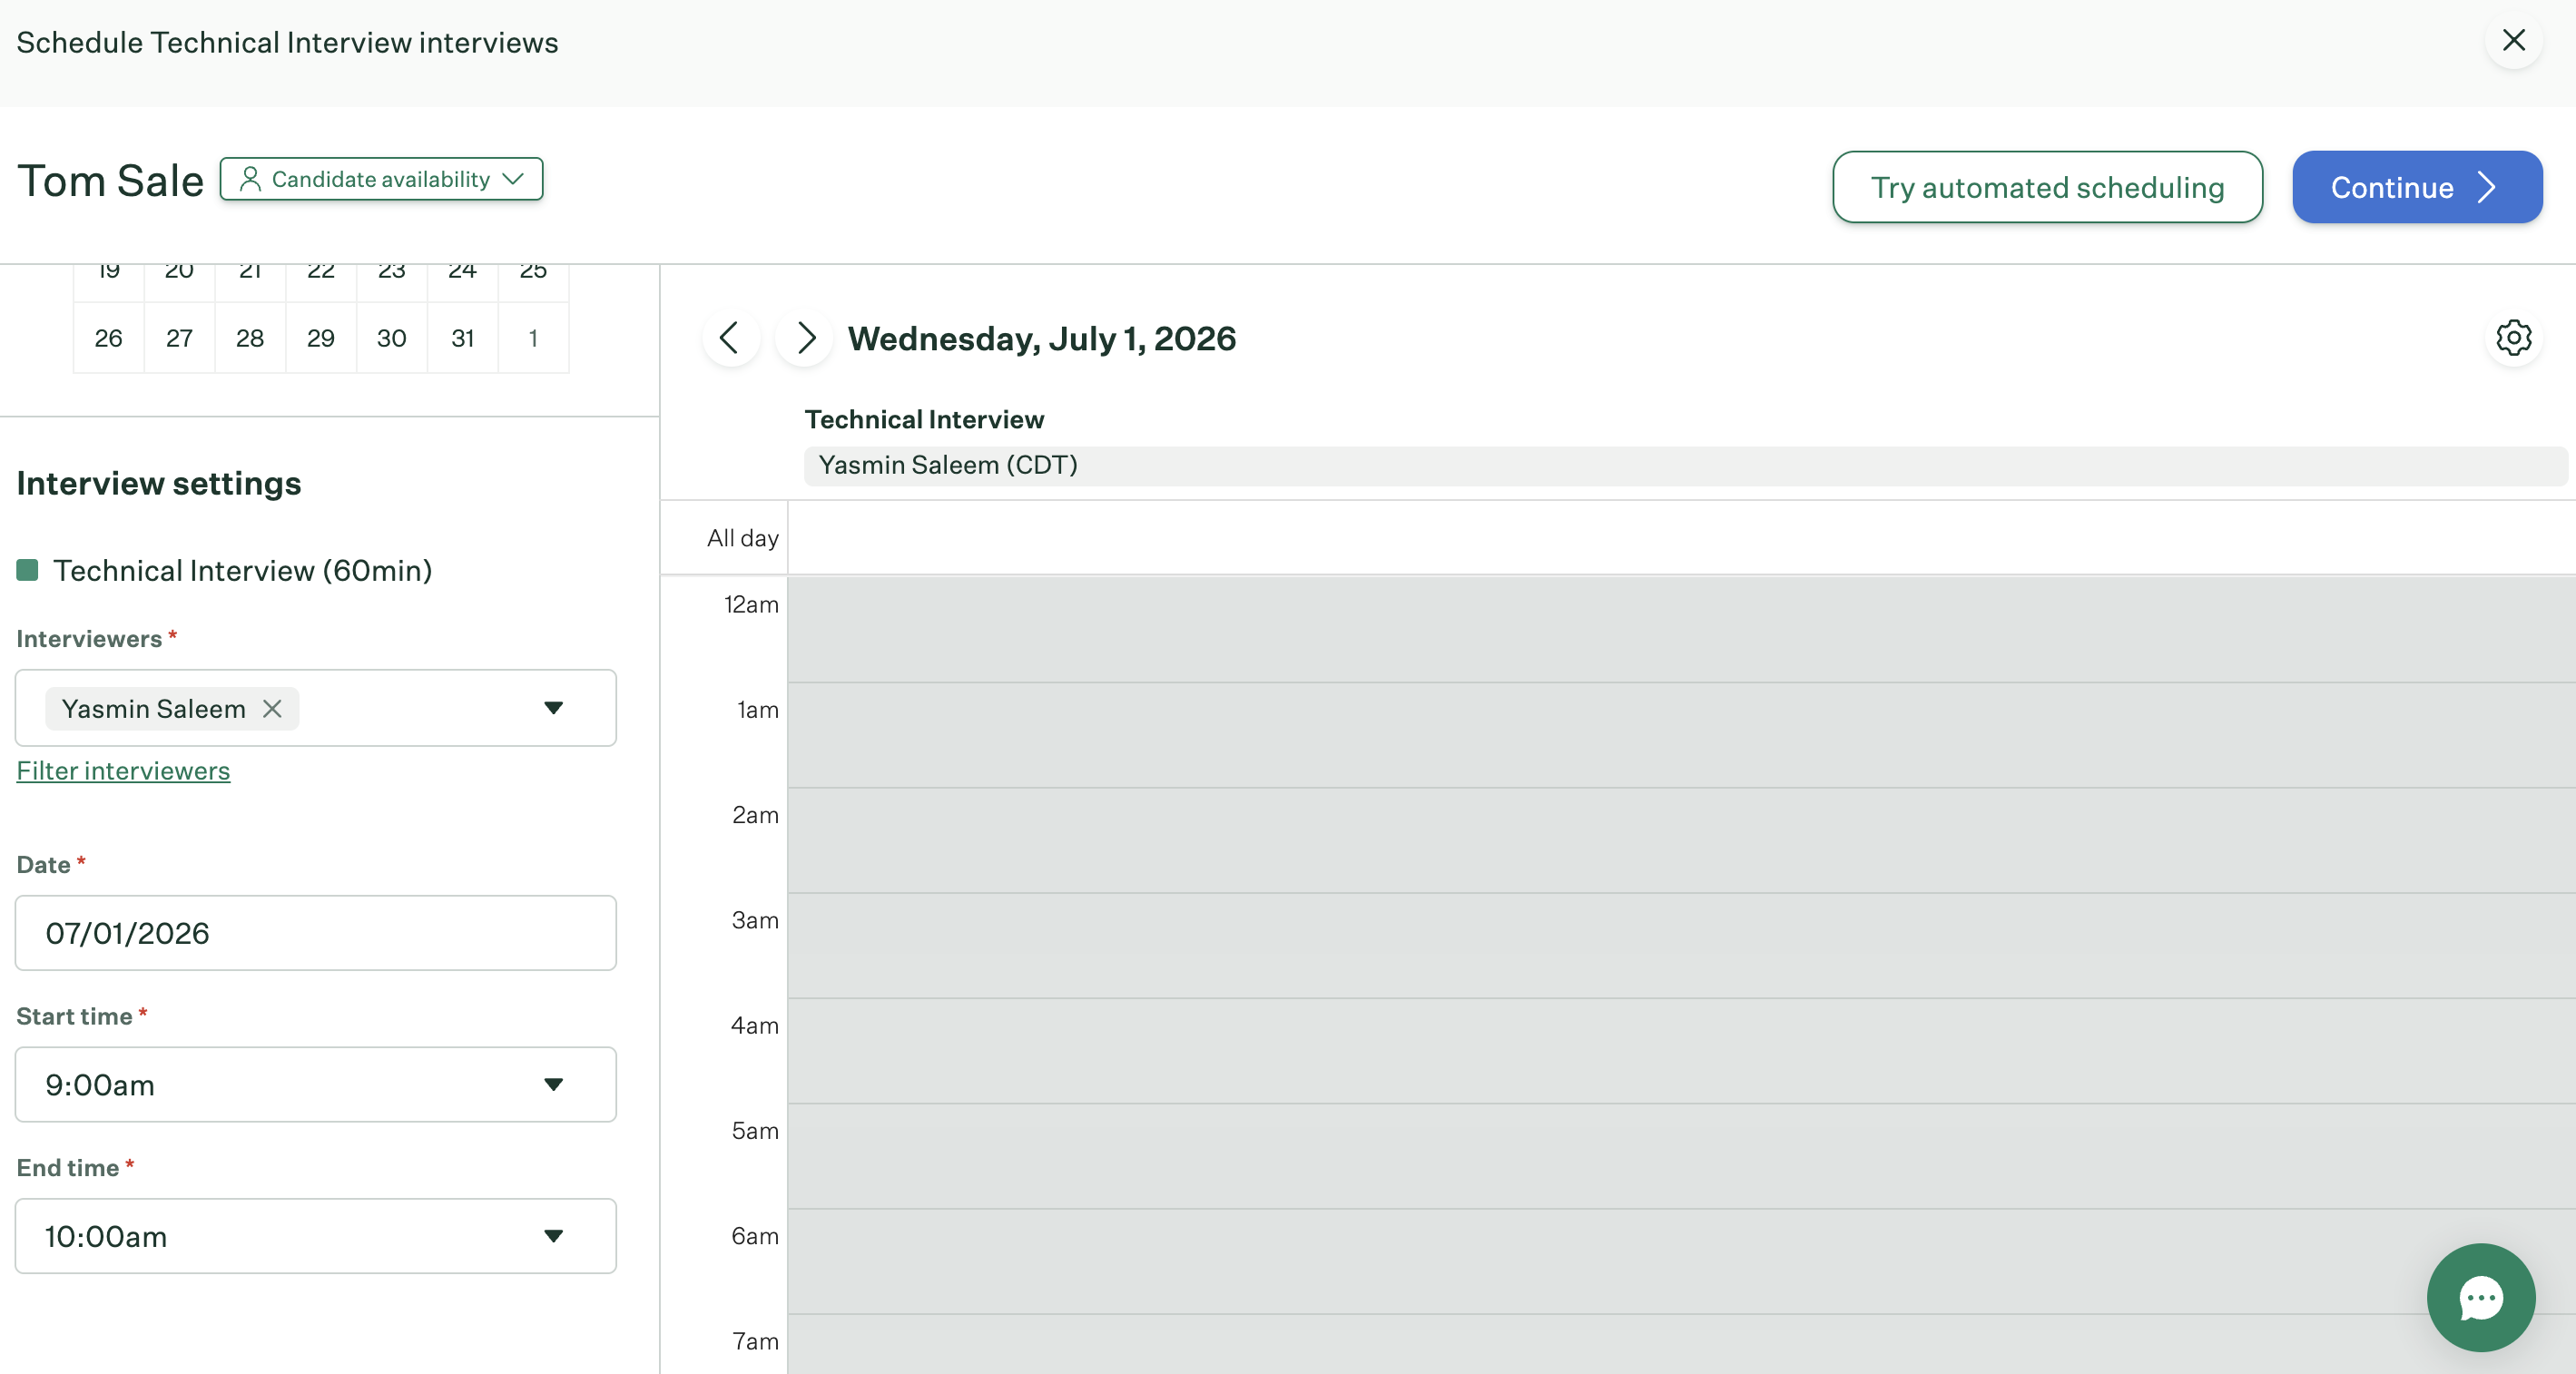Image resolution: width=2576 pixels, height=1374 pixels.
Task: Click Wednesday, July 1, 2026 heading
Action: pos(1042,339)
